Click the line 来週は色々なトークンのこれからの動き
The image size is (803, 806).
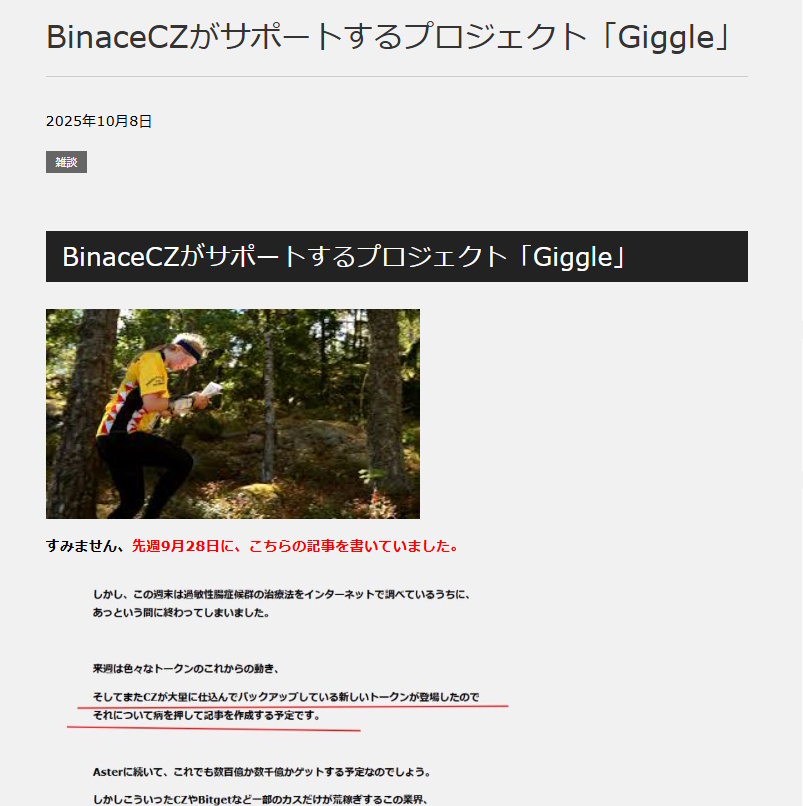[186, 669]
